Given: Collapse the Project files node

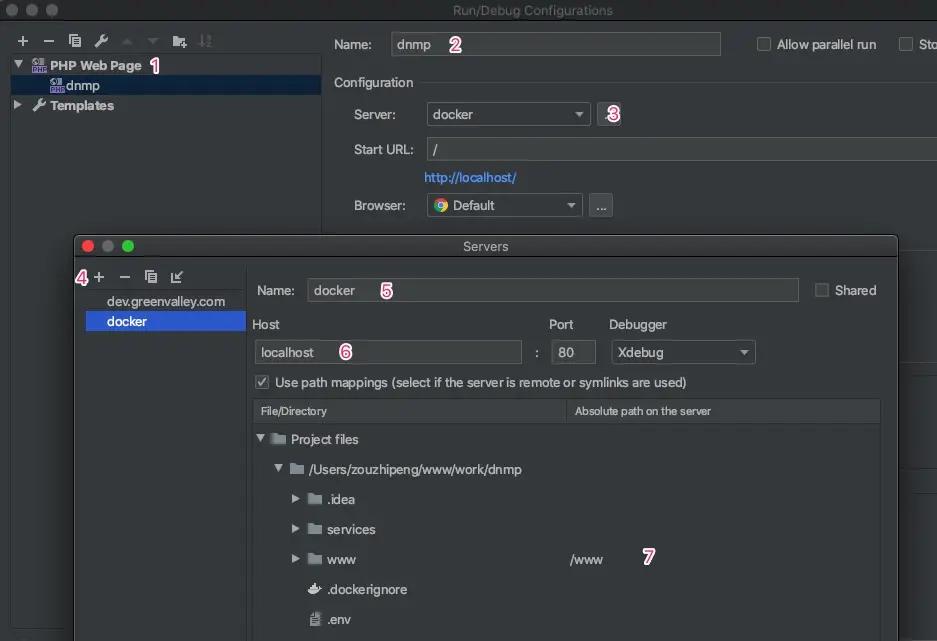Looking at the screenshot, I should pyautogui.click(x=261, y=438).
